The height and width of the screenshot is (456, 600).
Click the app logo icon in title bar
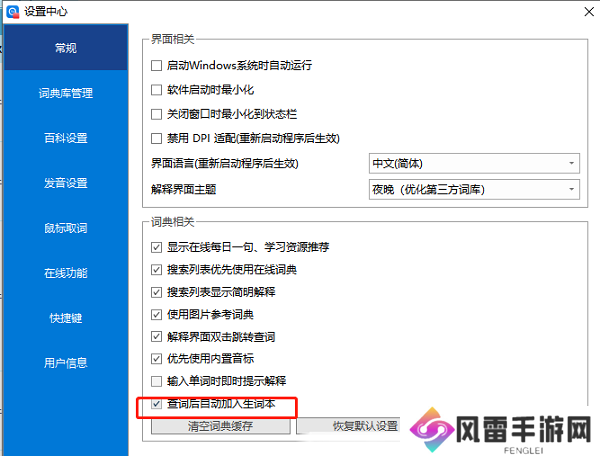[x=13, y=11]
